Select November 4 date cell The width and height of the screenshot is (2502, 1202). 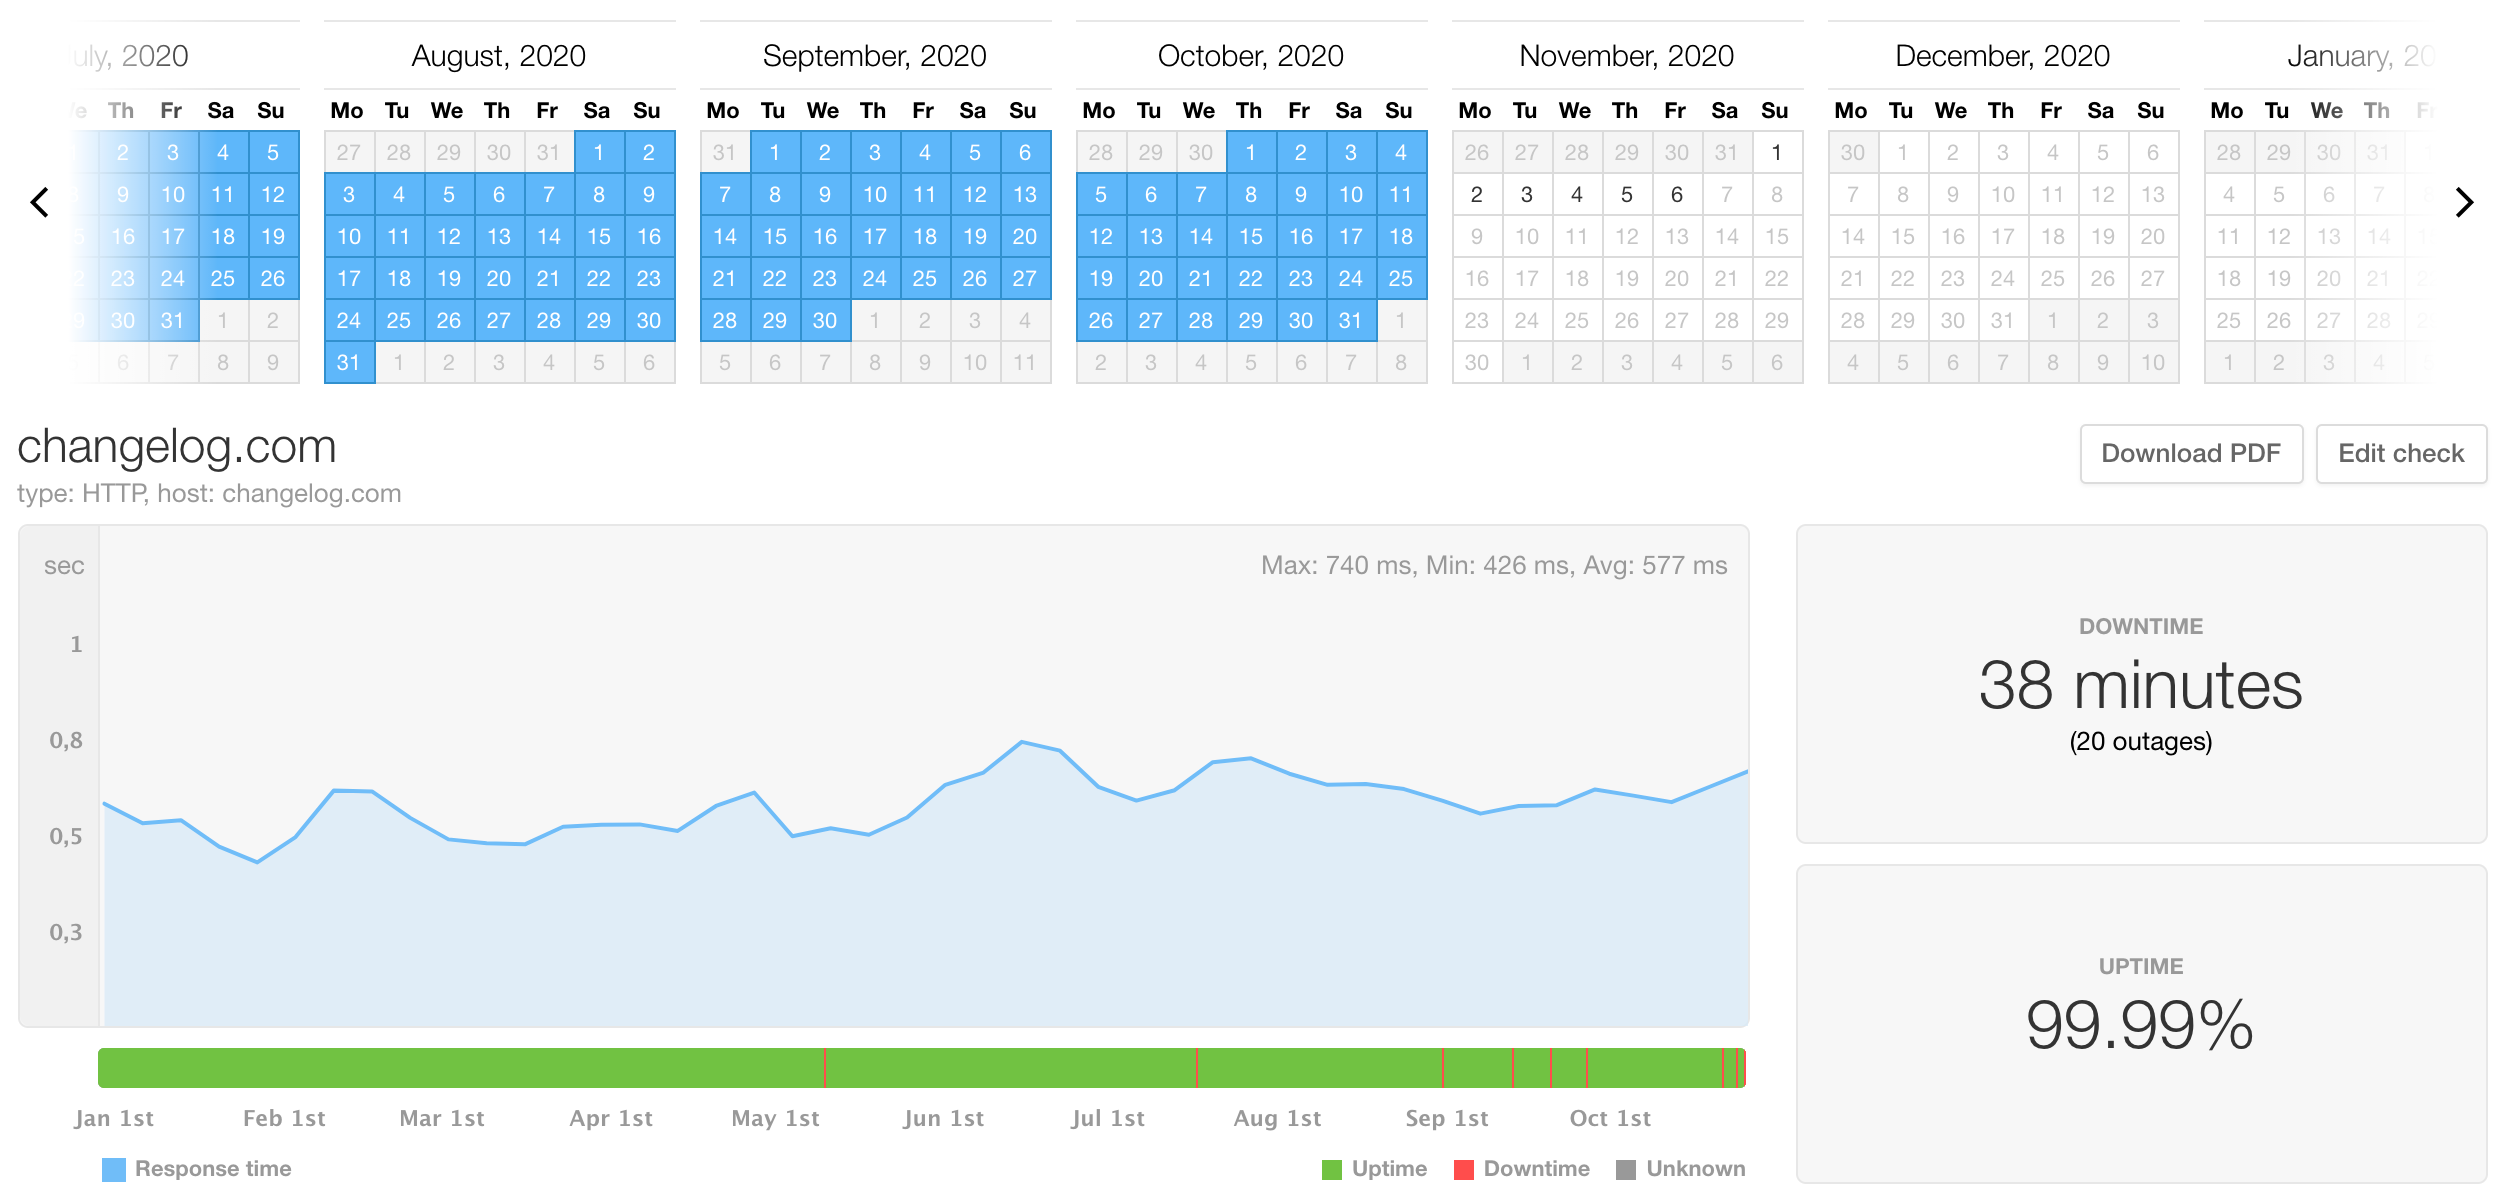(1577, 194)
